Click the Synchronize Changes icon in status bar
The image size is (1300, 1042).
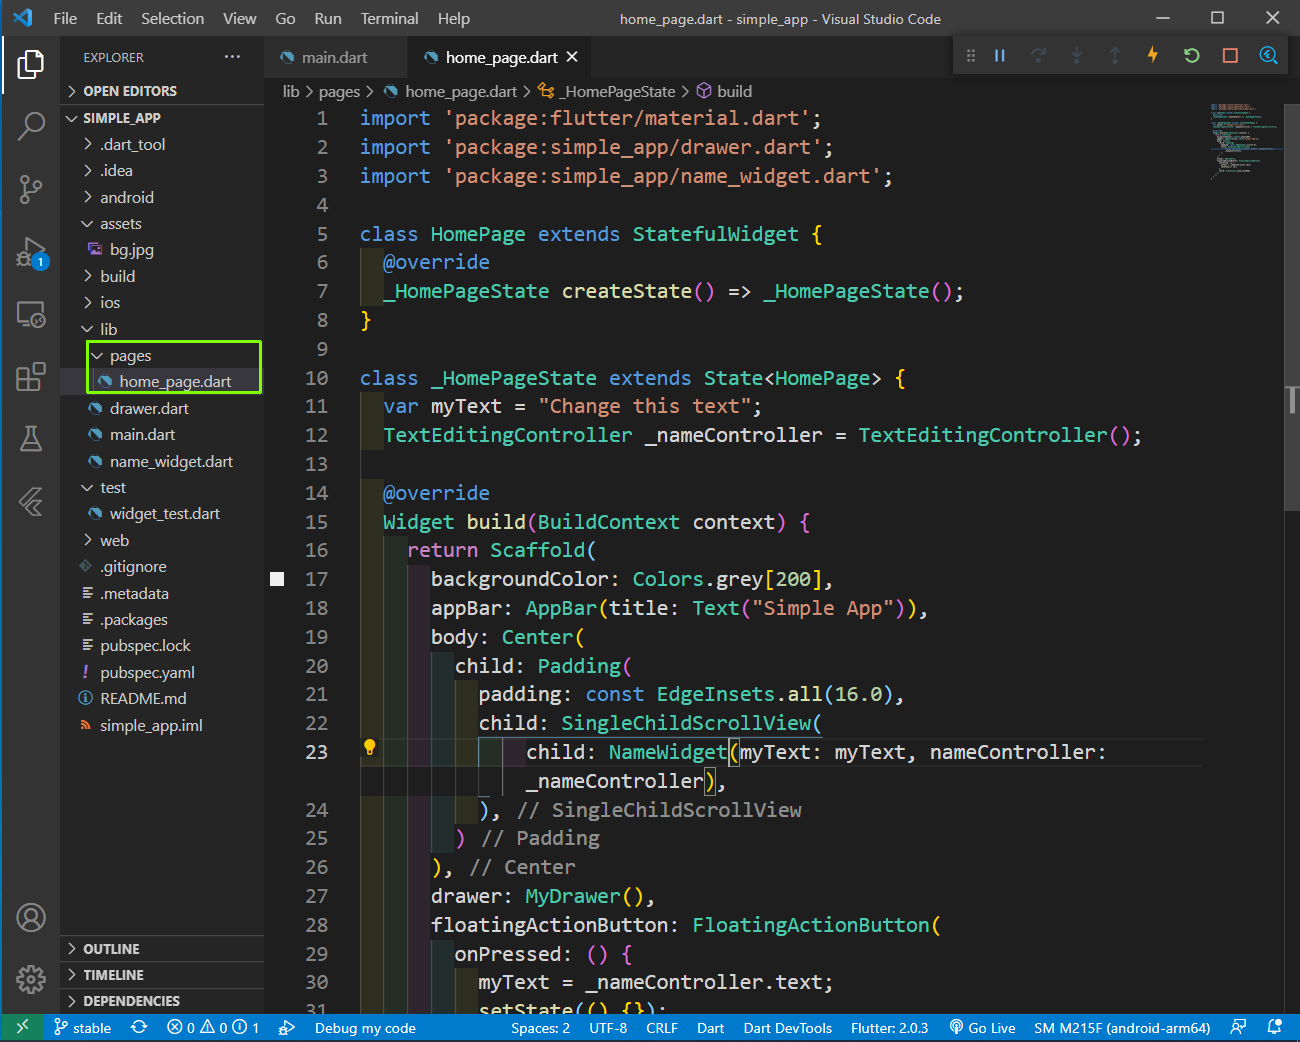[139, 1028]
